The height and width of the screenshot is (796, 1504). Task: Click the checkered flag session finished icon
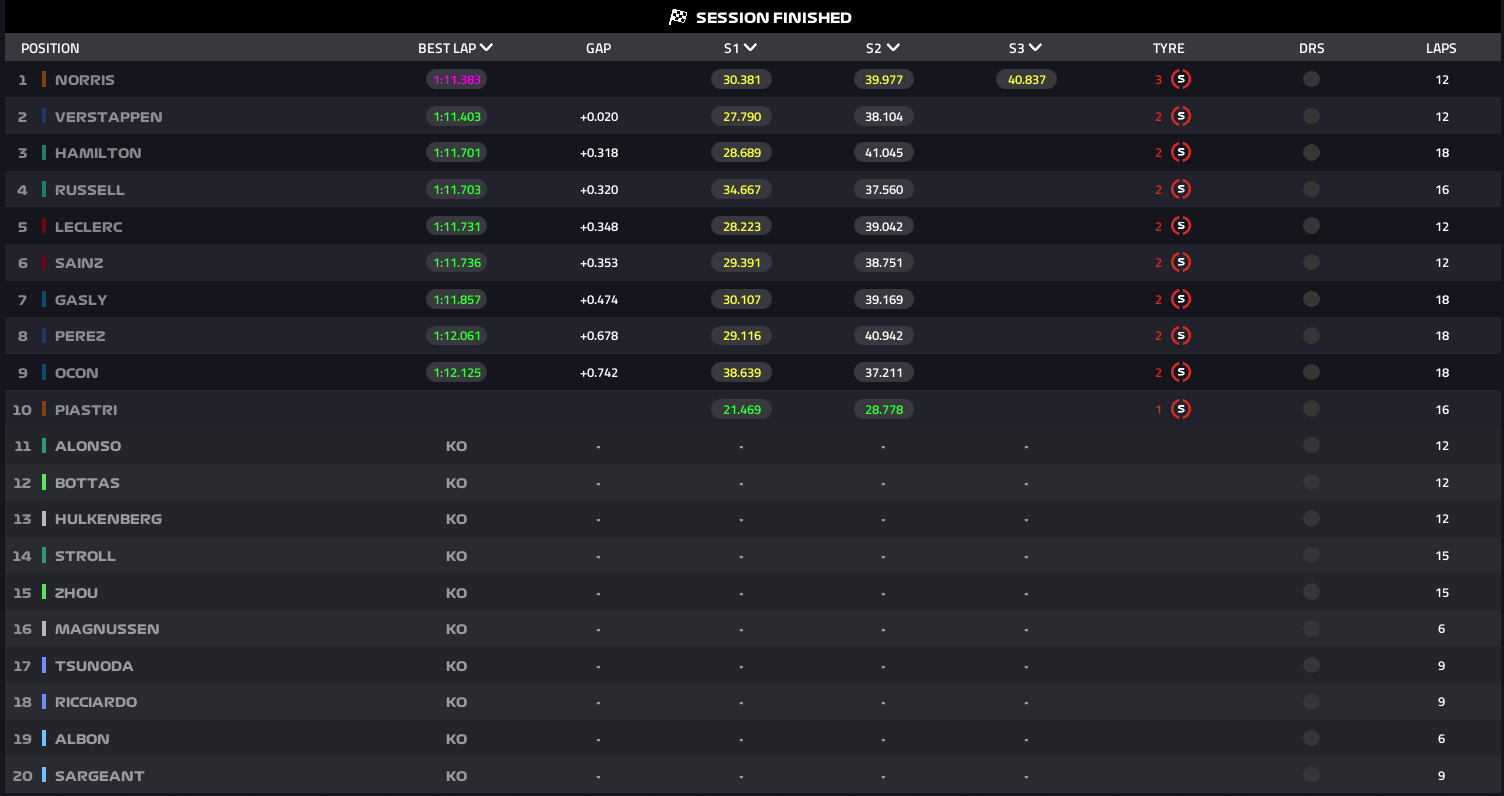pos(678,17)
